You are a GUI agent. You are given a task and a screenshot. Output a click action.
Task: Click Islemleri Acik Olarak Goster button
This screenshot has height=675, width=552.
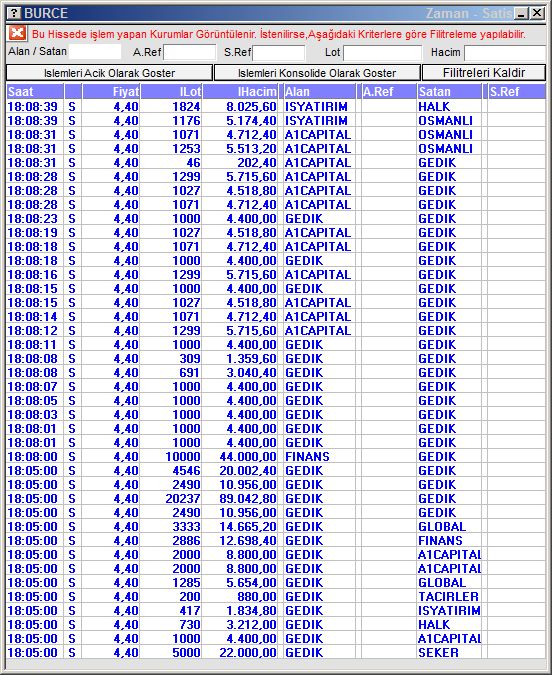[109, 73]
